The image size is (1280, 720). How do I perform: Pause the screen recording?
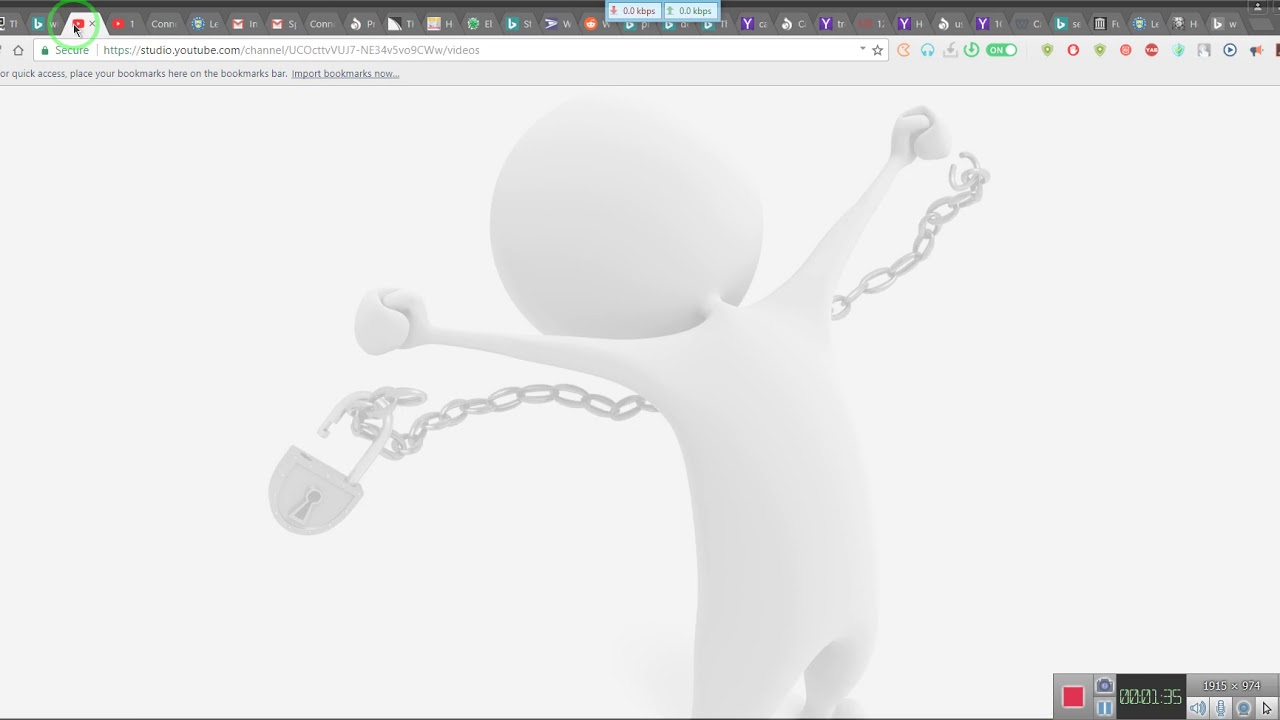coord(1104,708)
